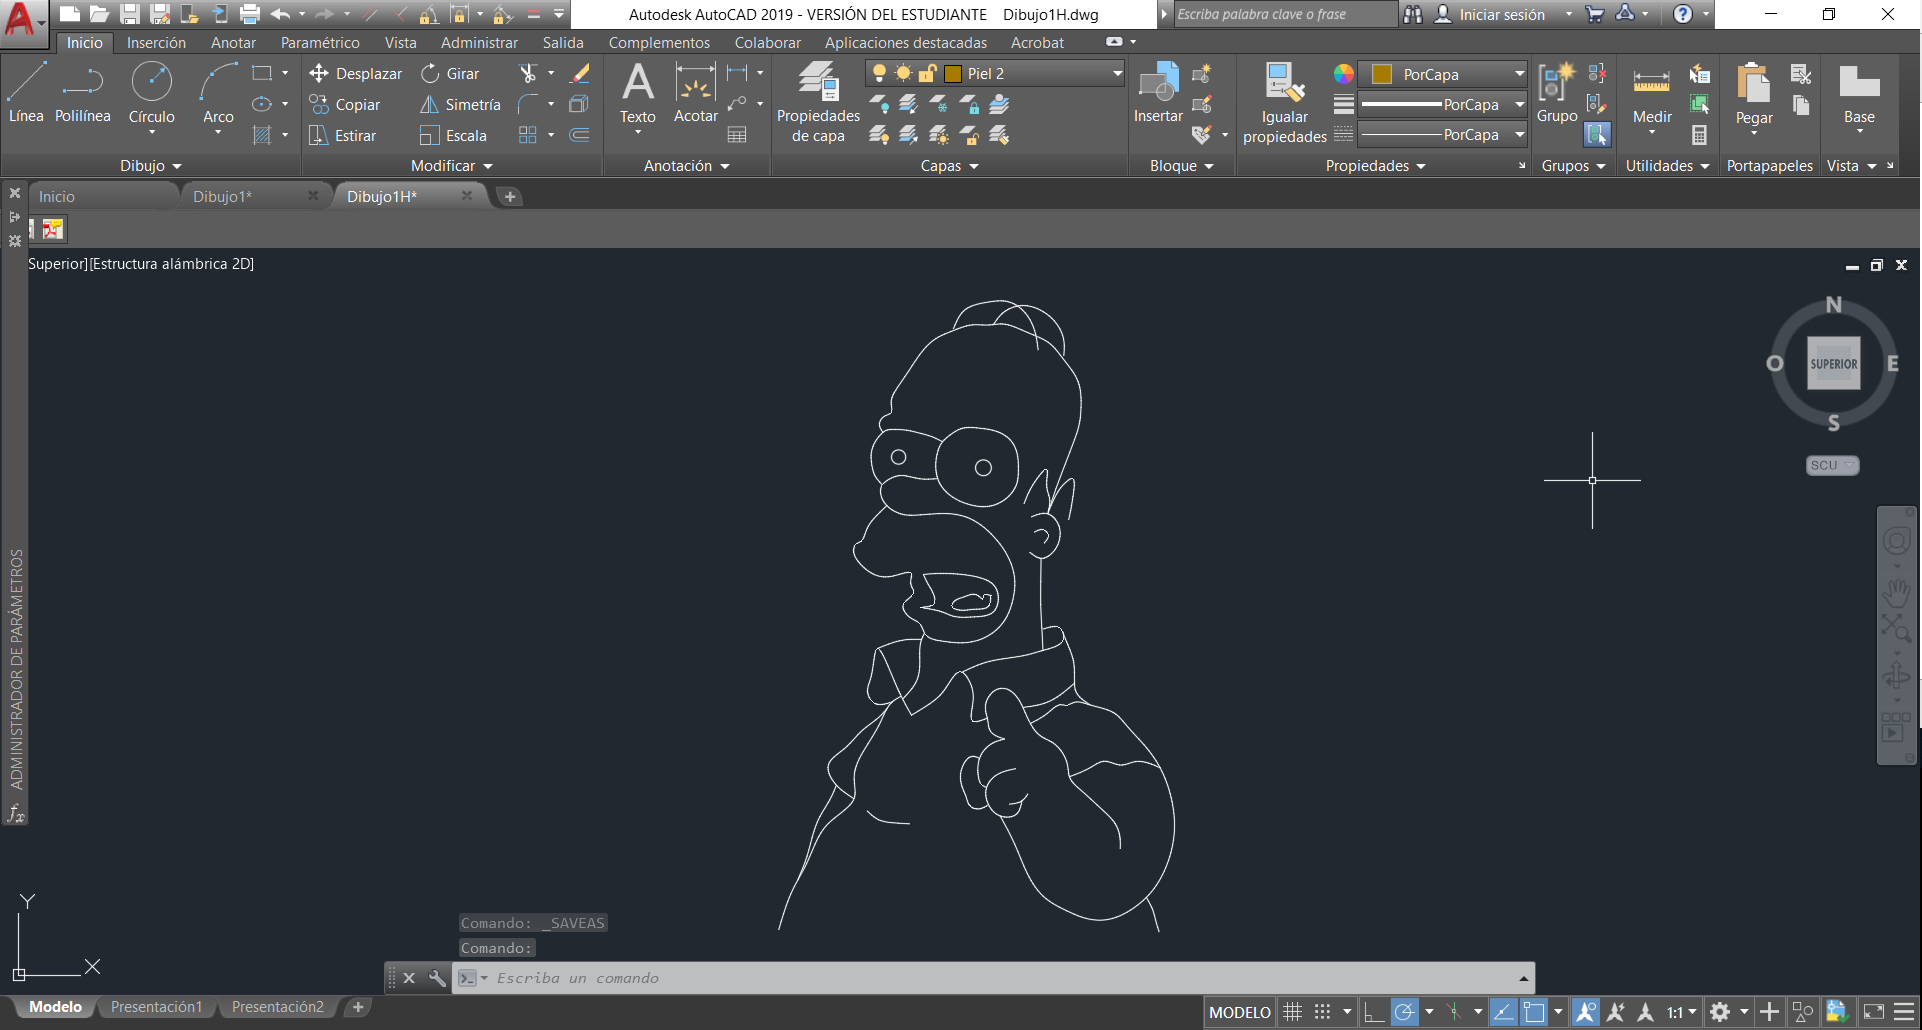
Task: Click the color wheel icon in Propiedades
Action: (1343, 74)
